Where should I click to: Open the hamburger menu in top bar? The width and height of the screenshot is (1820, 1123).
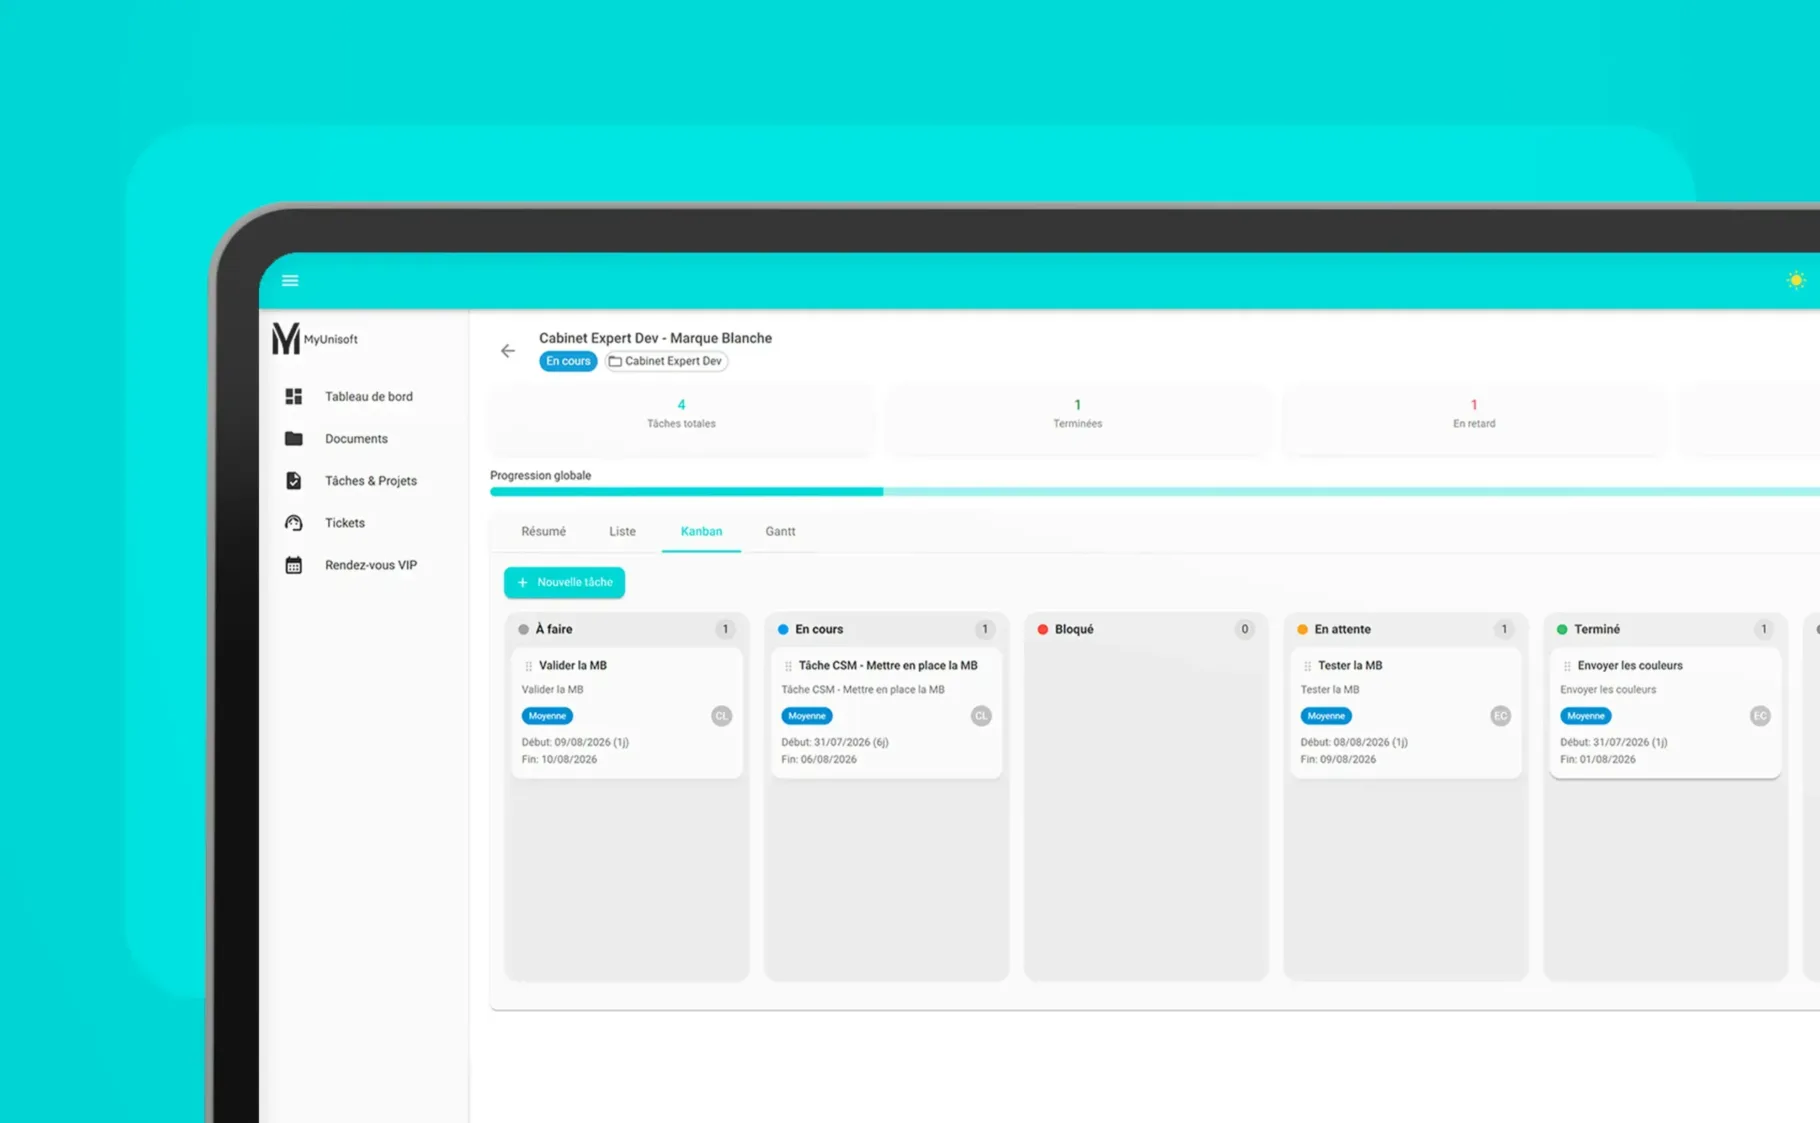tap(290, 281)
